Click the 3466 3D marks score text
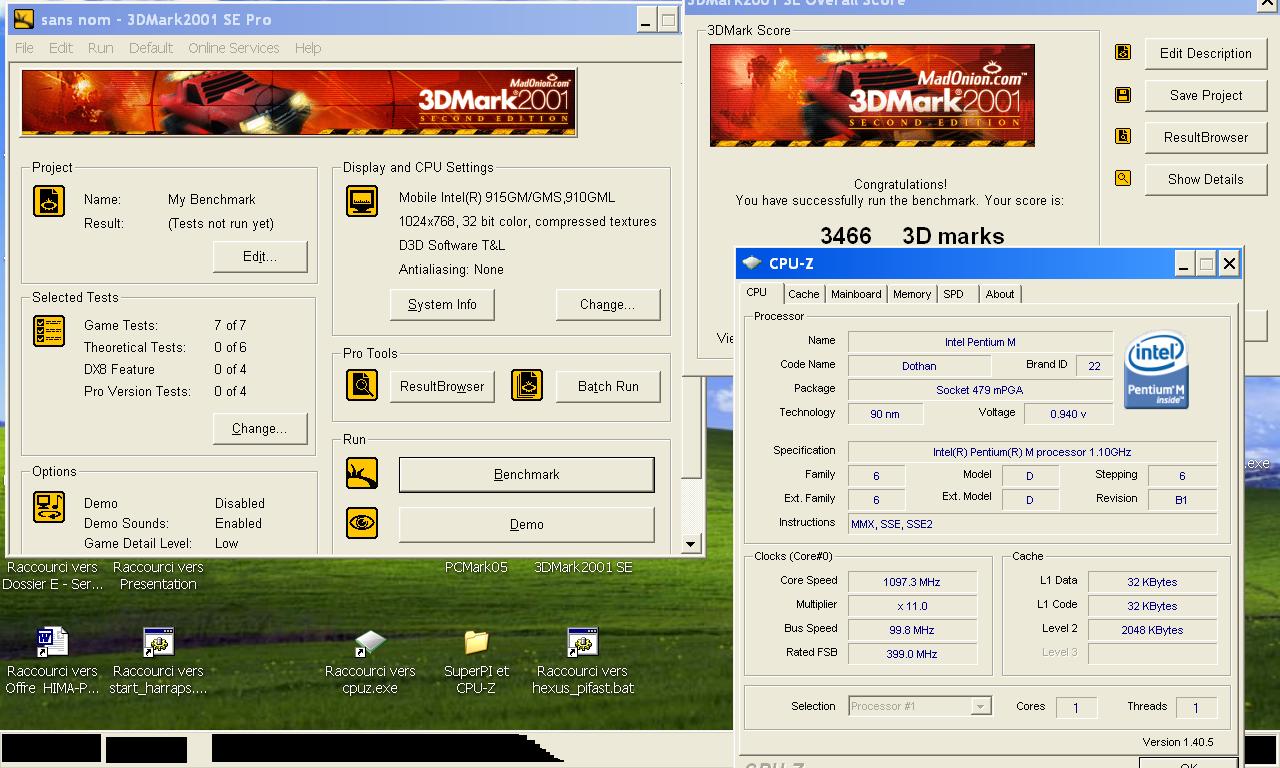This screenshot has height=768, width=1280. click(912, 236)
